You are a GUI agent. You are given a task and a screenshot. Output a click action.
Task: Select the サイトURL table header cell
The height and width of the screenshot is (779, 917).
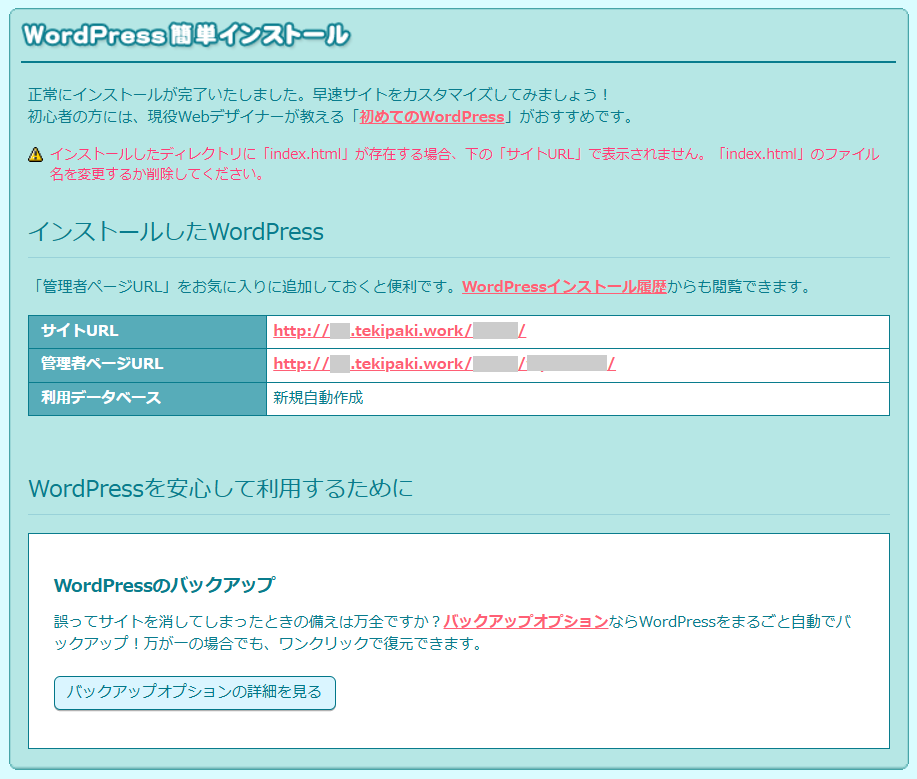147,331
